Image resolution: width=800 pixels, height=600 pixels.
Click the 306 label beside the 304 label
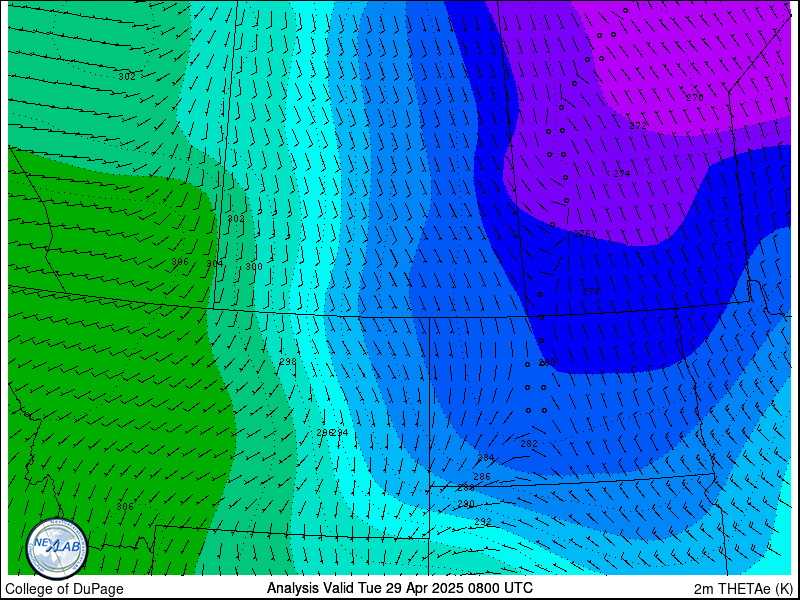(x=180, y=262)
